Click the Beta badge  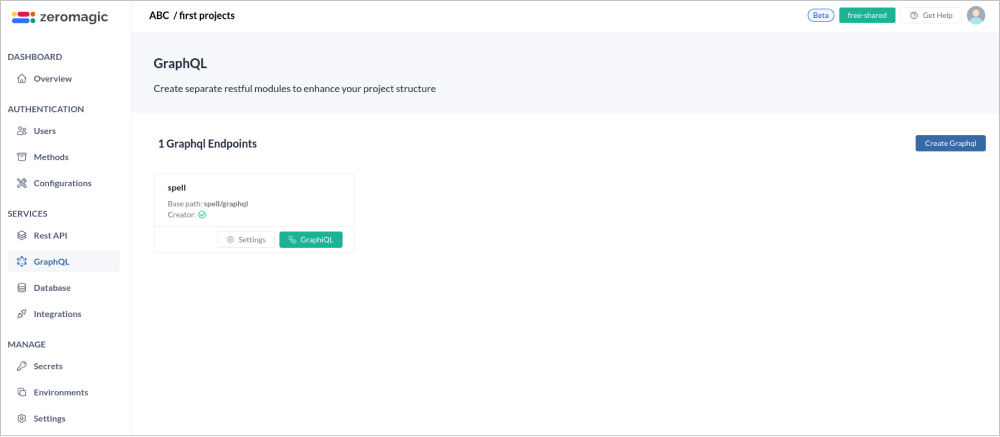(x=821, y=15)
